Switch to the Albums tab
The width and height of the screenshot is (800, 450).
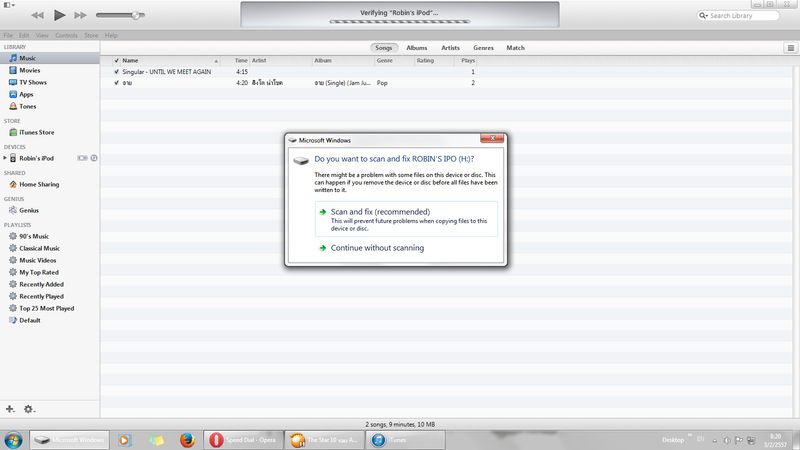[x=417, y=47]
